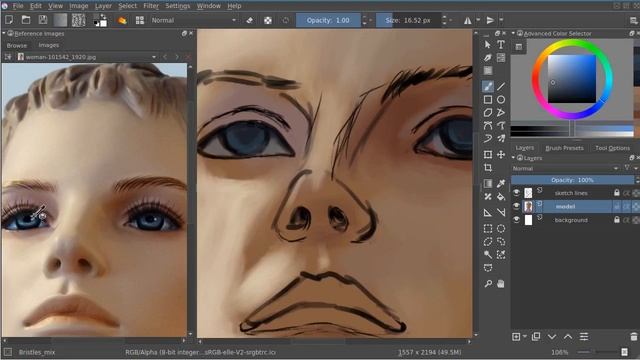Move layer down with arrow button

point(552,337)
